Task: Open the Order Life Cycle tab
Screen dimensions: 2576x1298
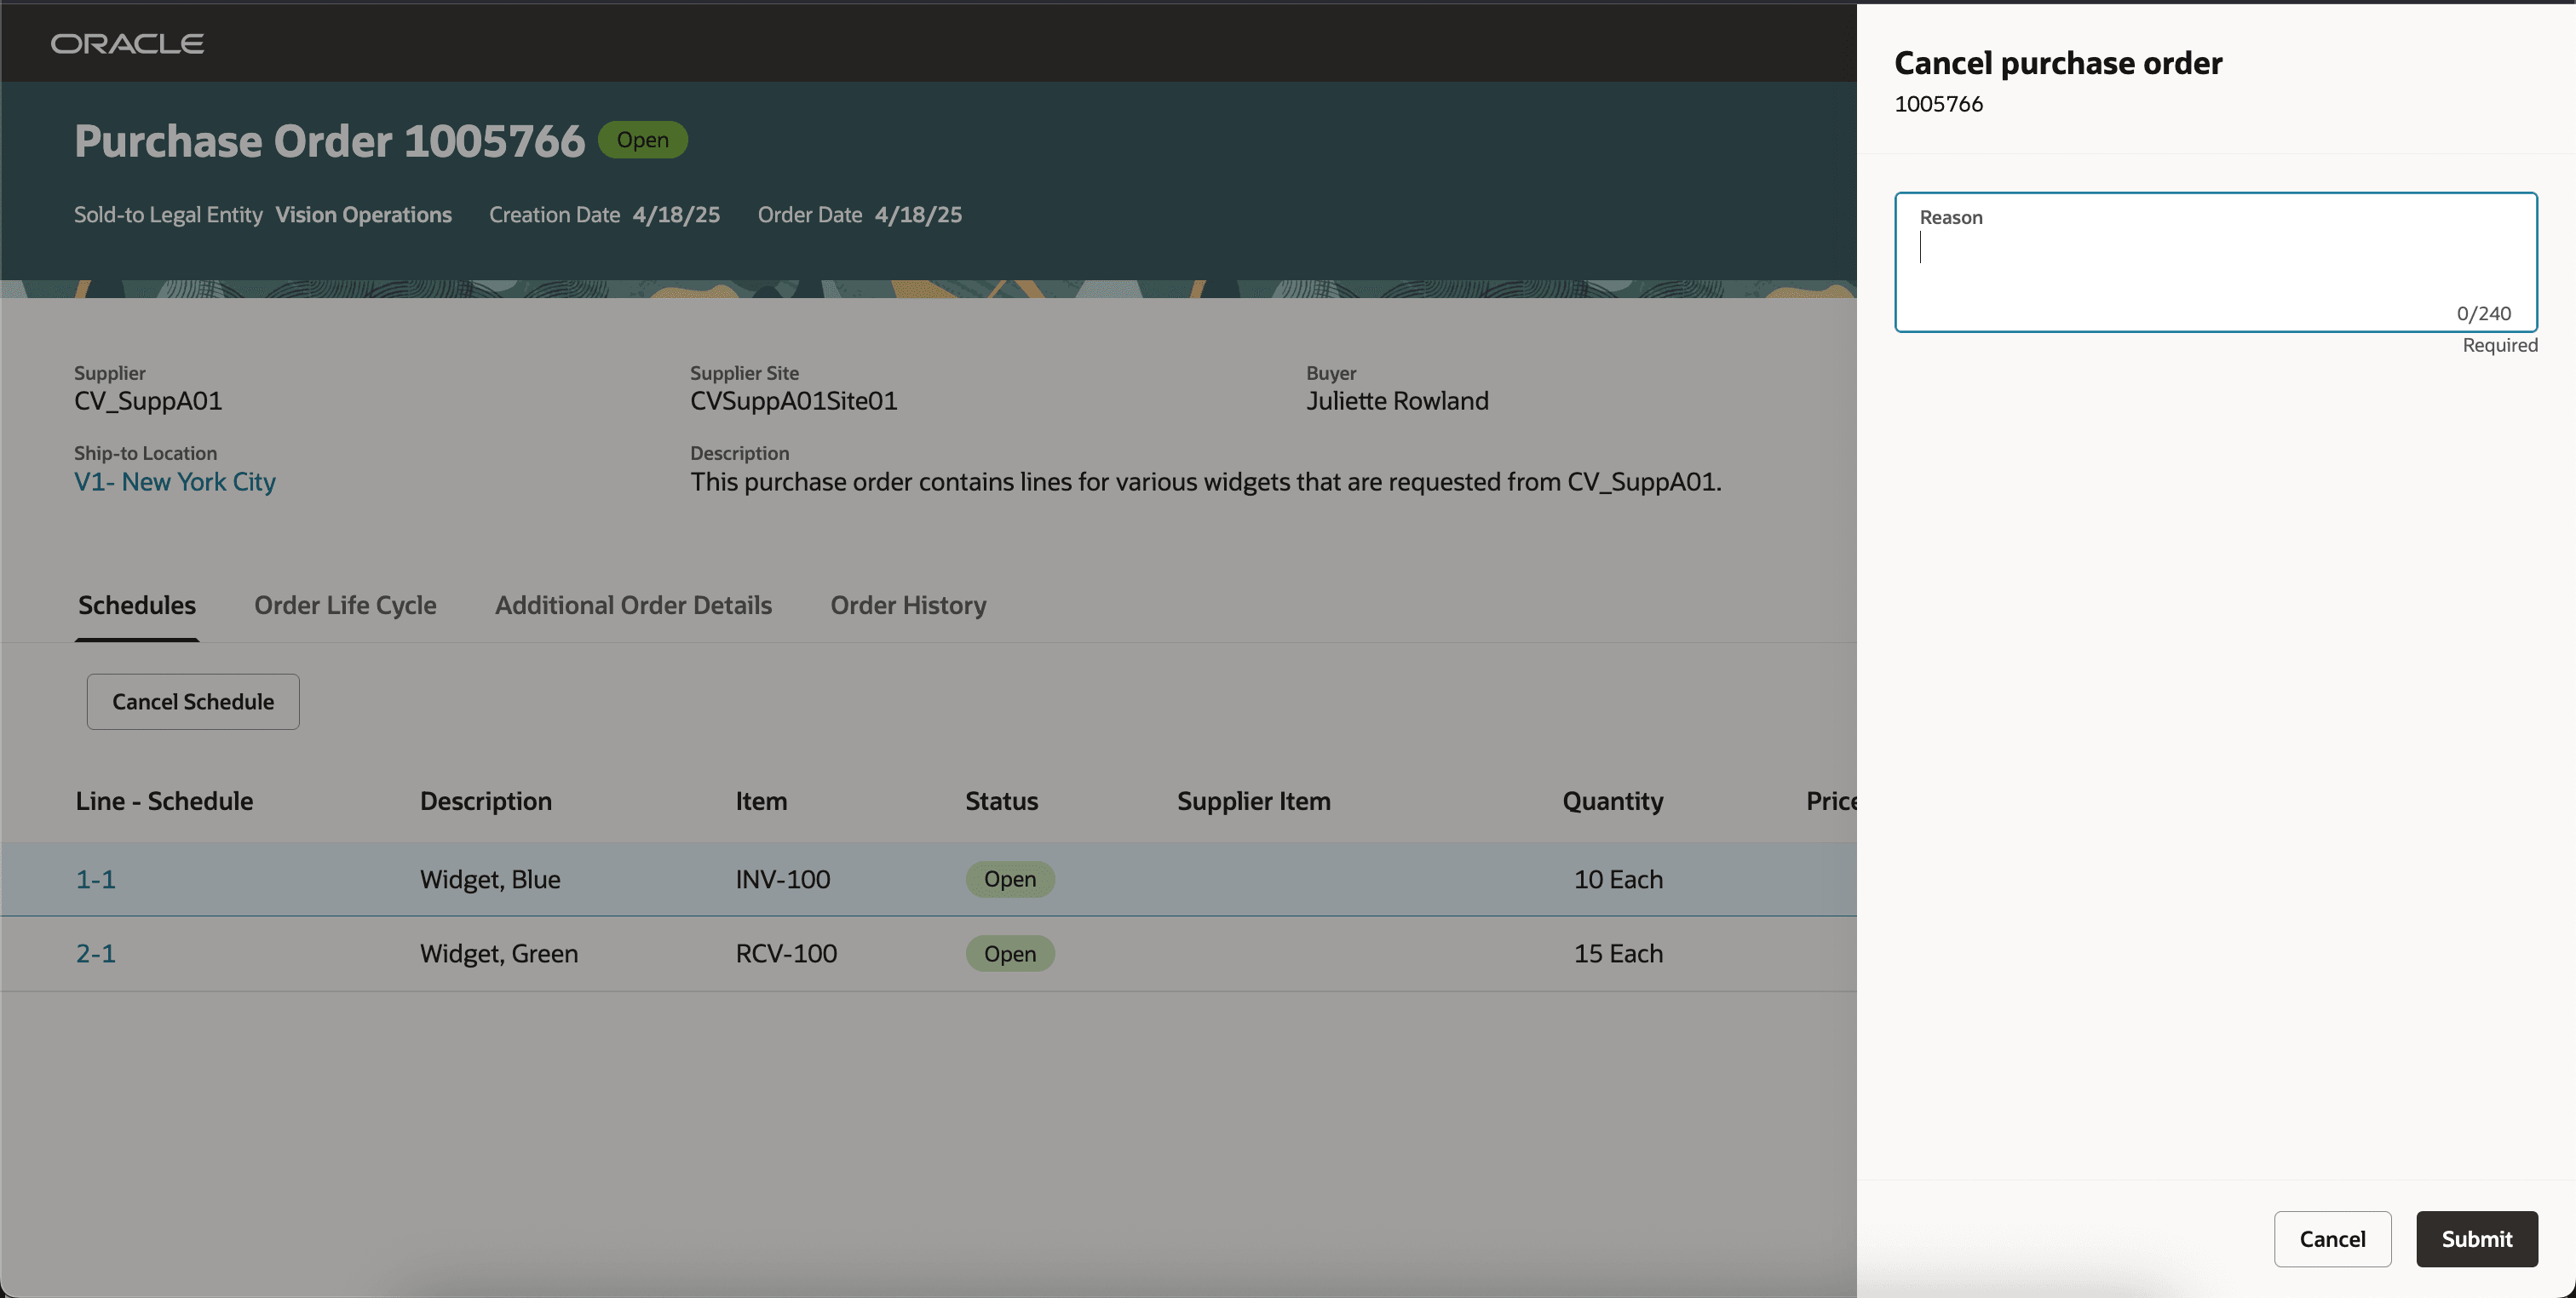Action: point(345,605)
